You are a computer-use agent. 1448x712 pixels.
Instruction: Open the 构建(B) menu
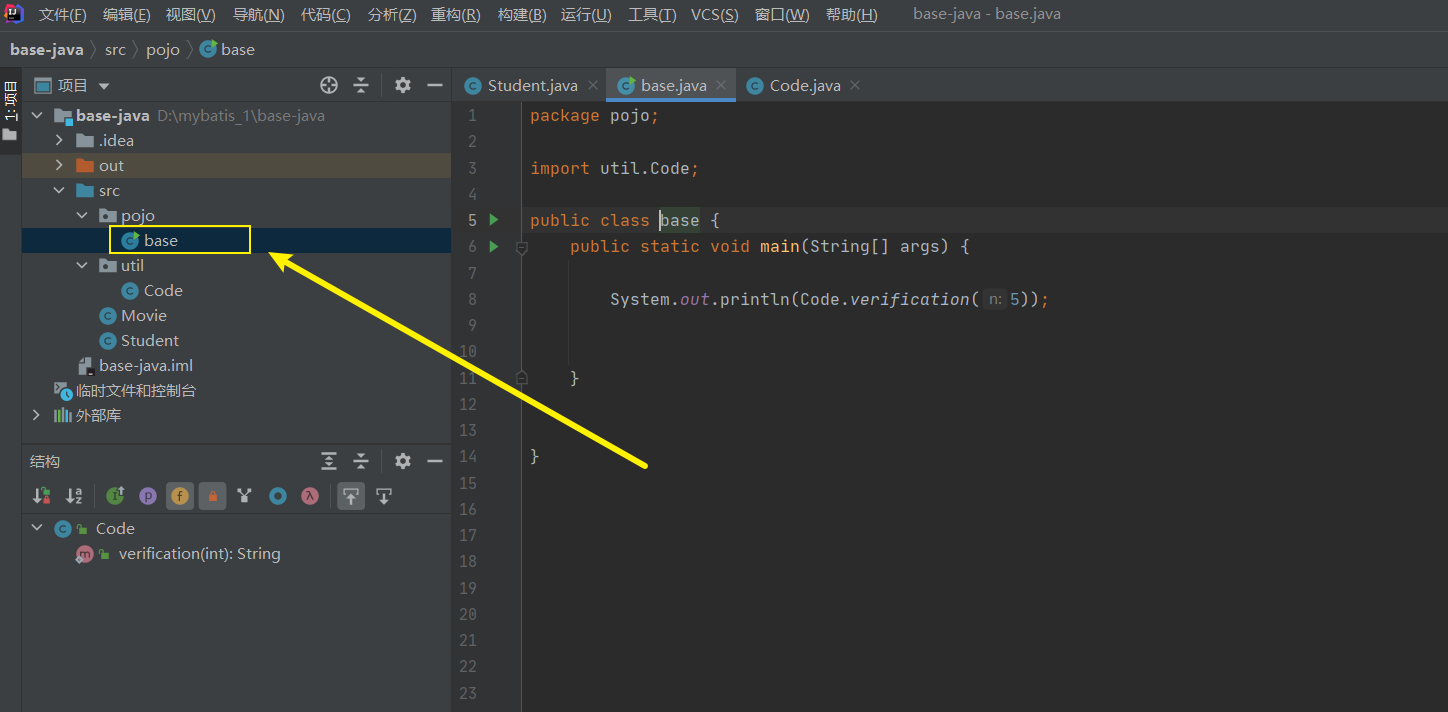pos(522,15)
